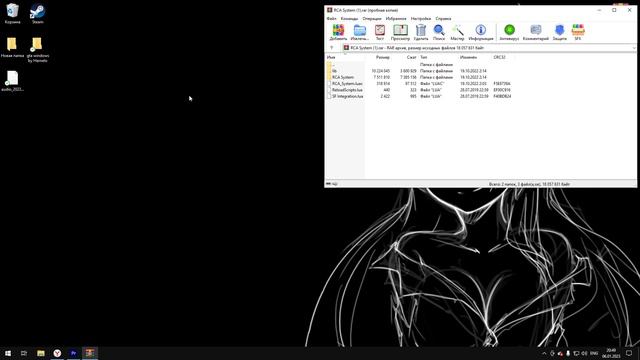Select the Корзина recycle bin desktop icon
640x360 pixels.
tap(13, 13)
